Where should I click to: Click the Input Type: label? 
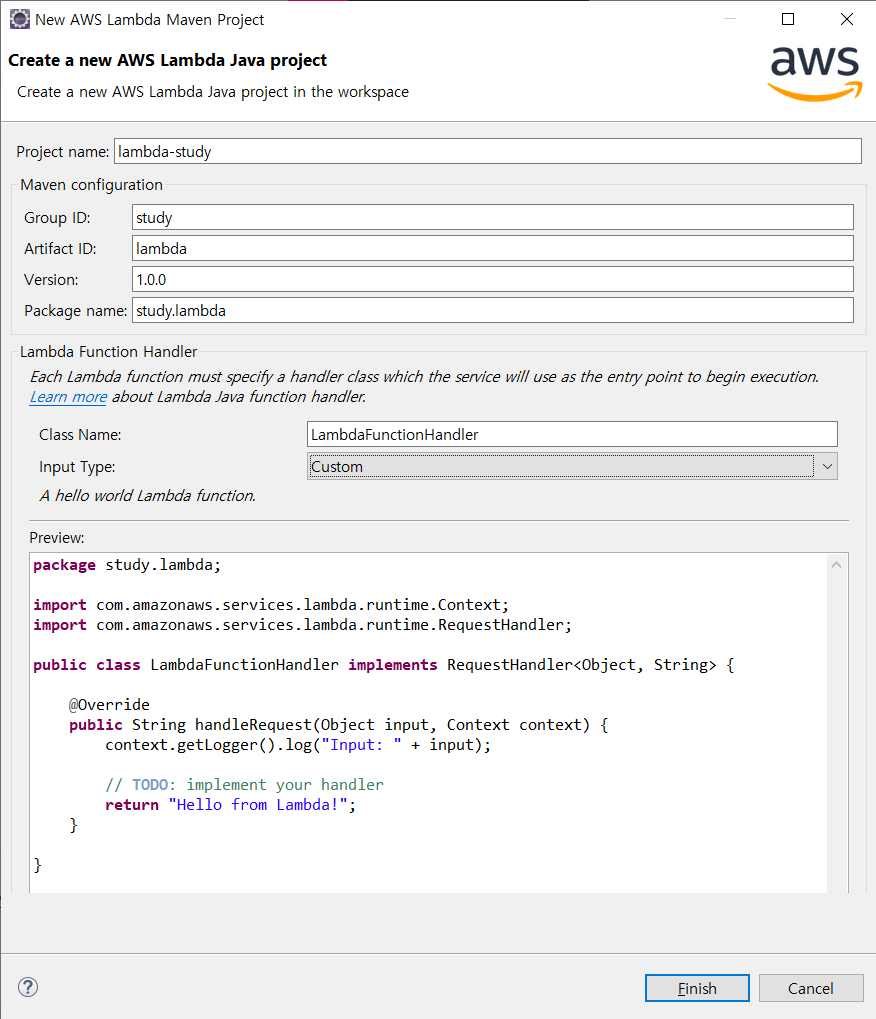tap(77, 467)
